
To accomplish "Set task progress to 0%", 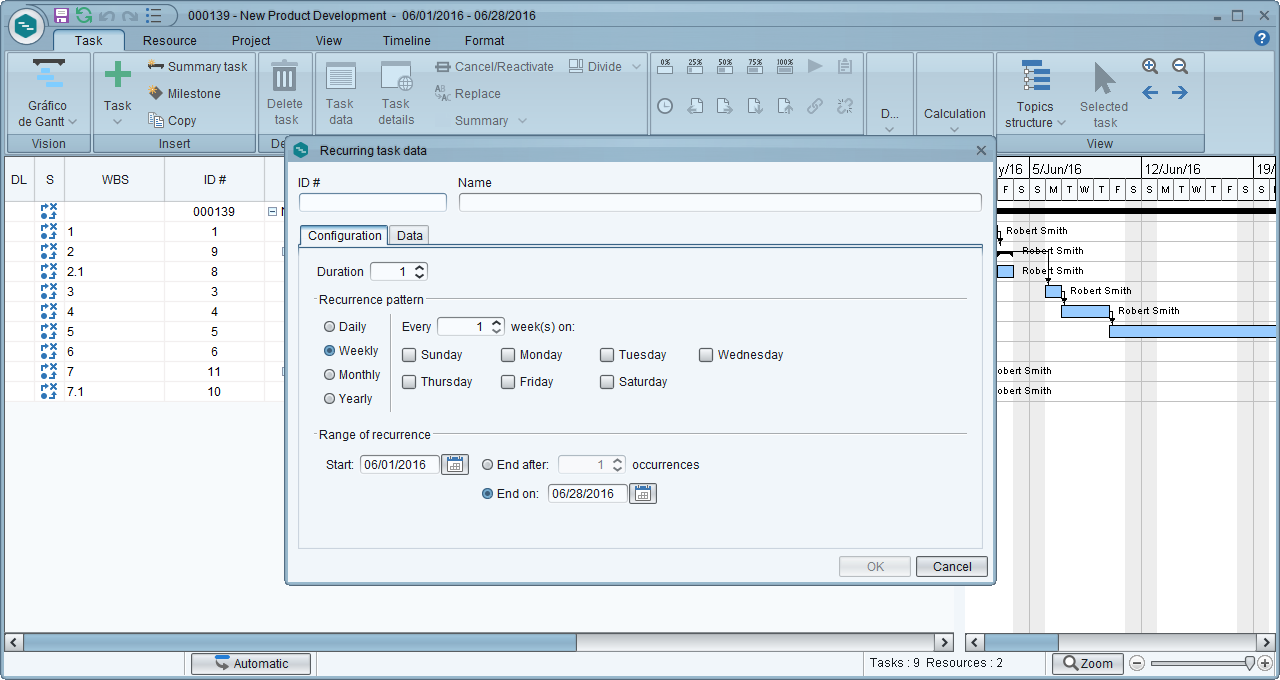I will (x=665, y=66).
